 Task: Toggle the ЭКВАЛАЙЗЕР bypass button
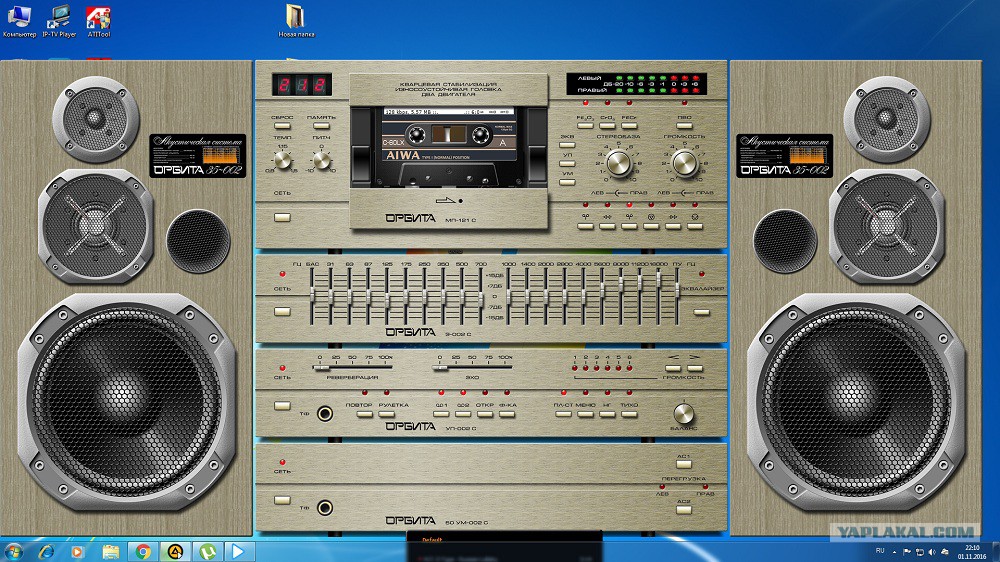[702, 312]
